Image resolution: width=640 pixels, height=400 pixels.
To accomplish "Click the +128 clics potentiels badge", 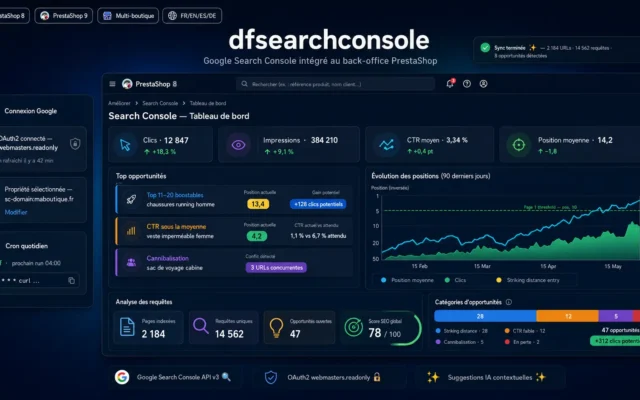I will pos(318,204).
